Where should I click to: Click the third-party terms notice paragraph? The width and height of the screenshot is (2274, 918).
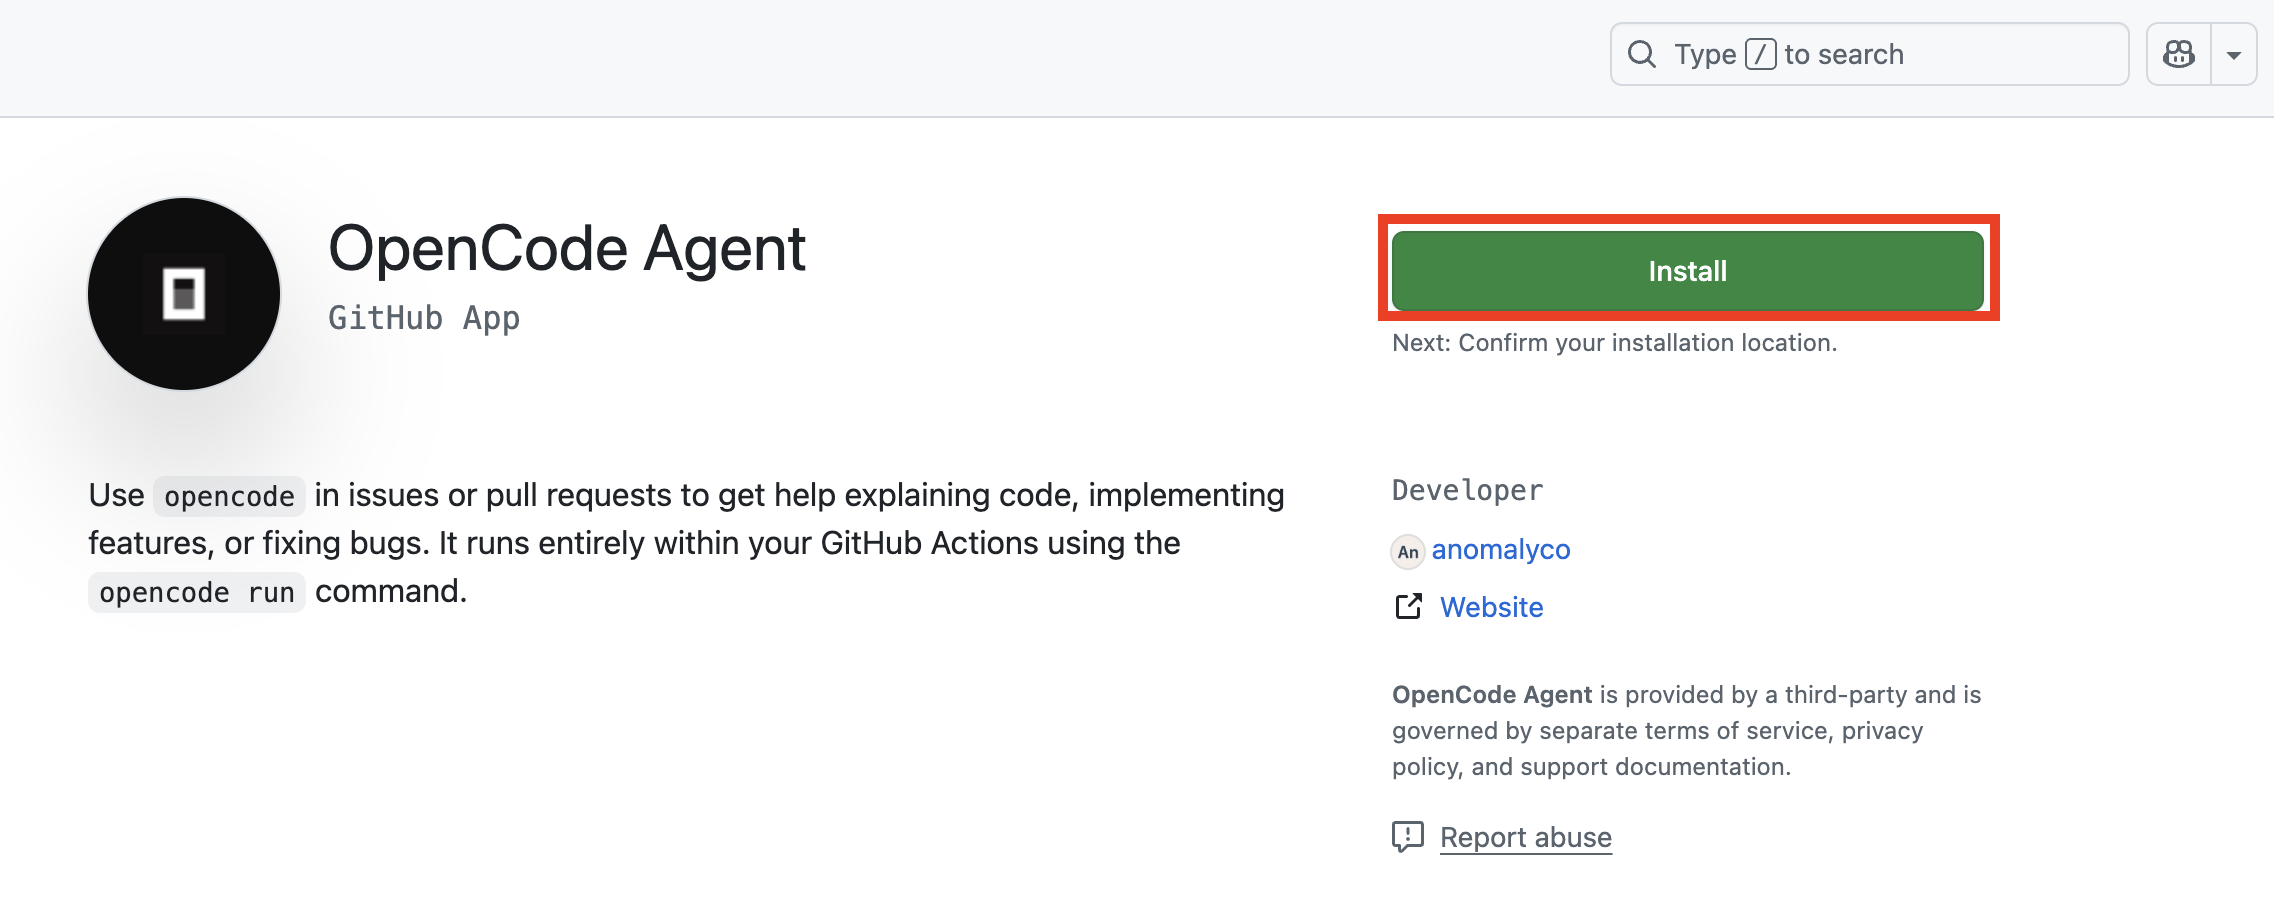[1687, 730]
